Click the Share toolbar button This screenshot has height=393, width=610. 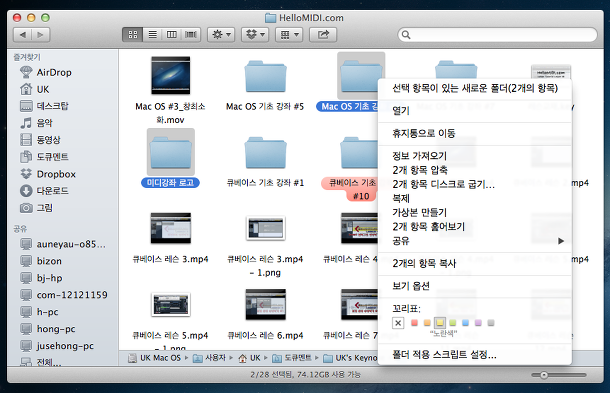[x=323, y=35]
